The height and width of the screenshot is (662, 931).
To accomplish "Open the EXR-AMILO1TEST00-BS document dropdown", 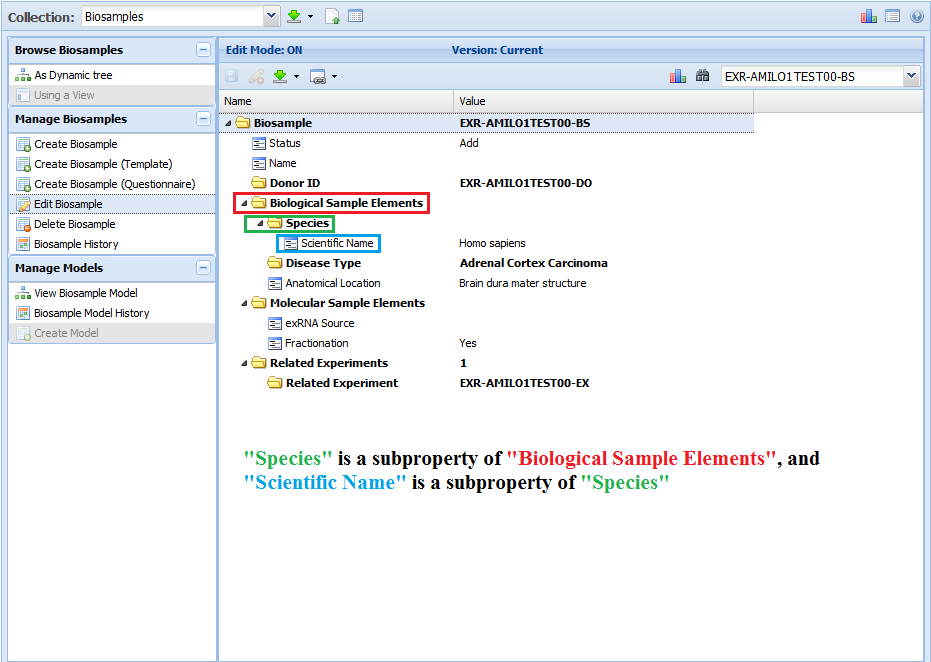I will tap(910, 76).
